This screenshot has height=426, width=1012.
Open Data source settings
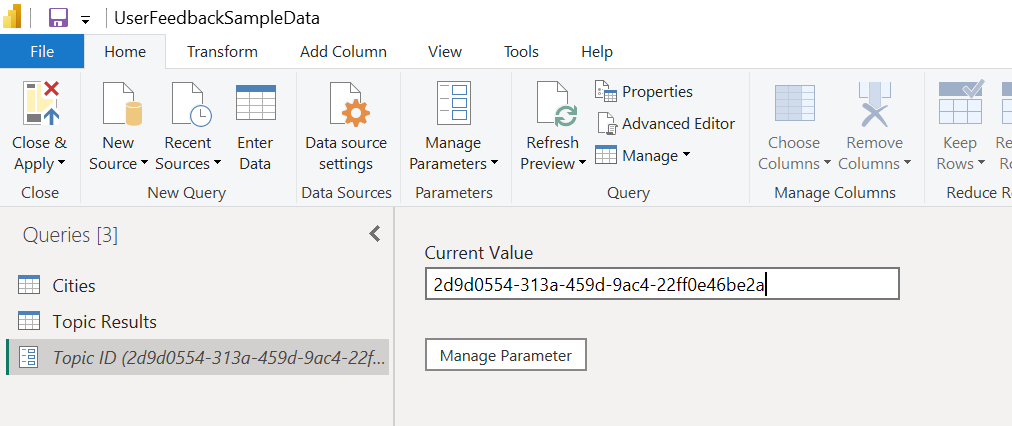click(x=346, y=127)
